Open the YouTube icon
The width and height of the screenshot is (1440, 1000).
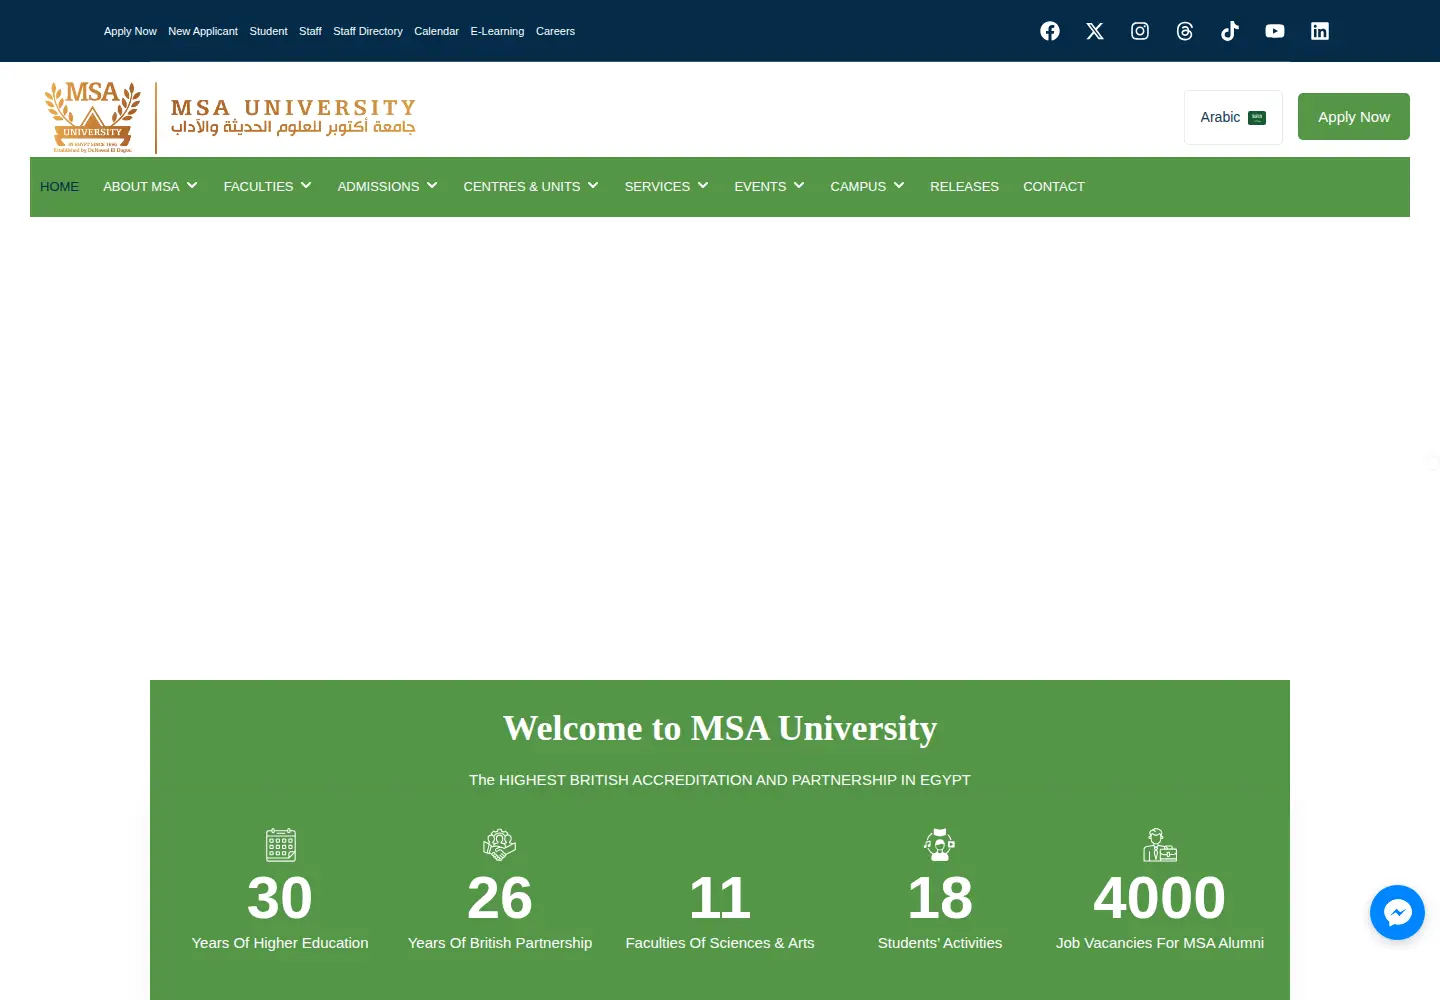click(1275, 31)
